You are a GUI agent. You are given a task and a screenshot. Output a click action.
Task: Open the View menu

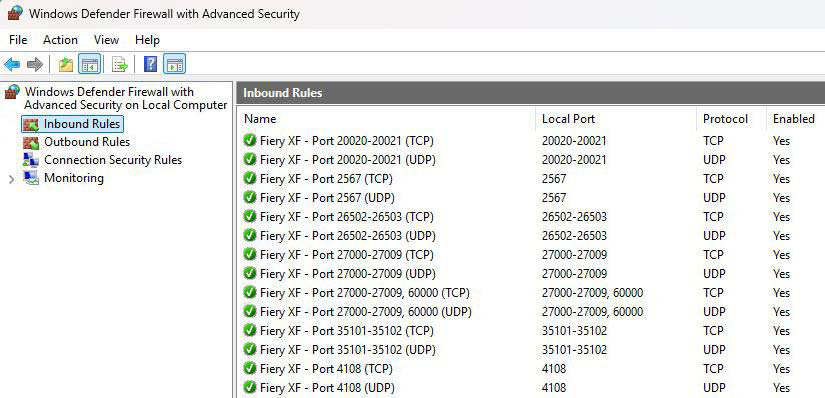[106, 40]
